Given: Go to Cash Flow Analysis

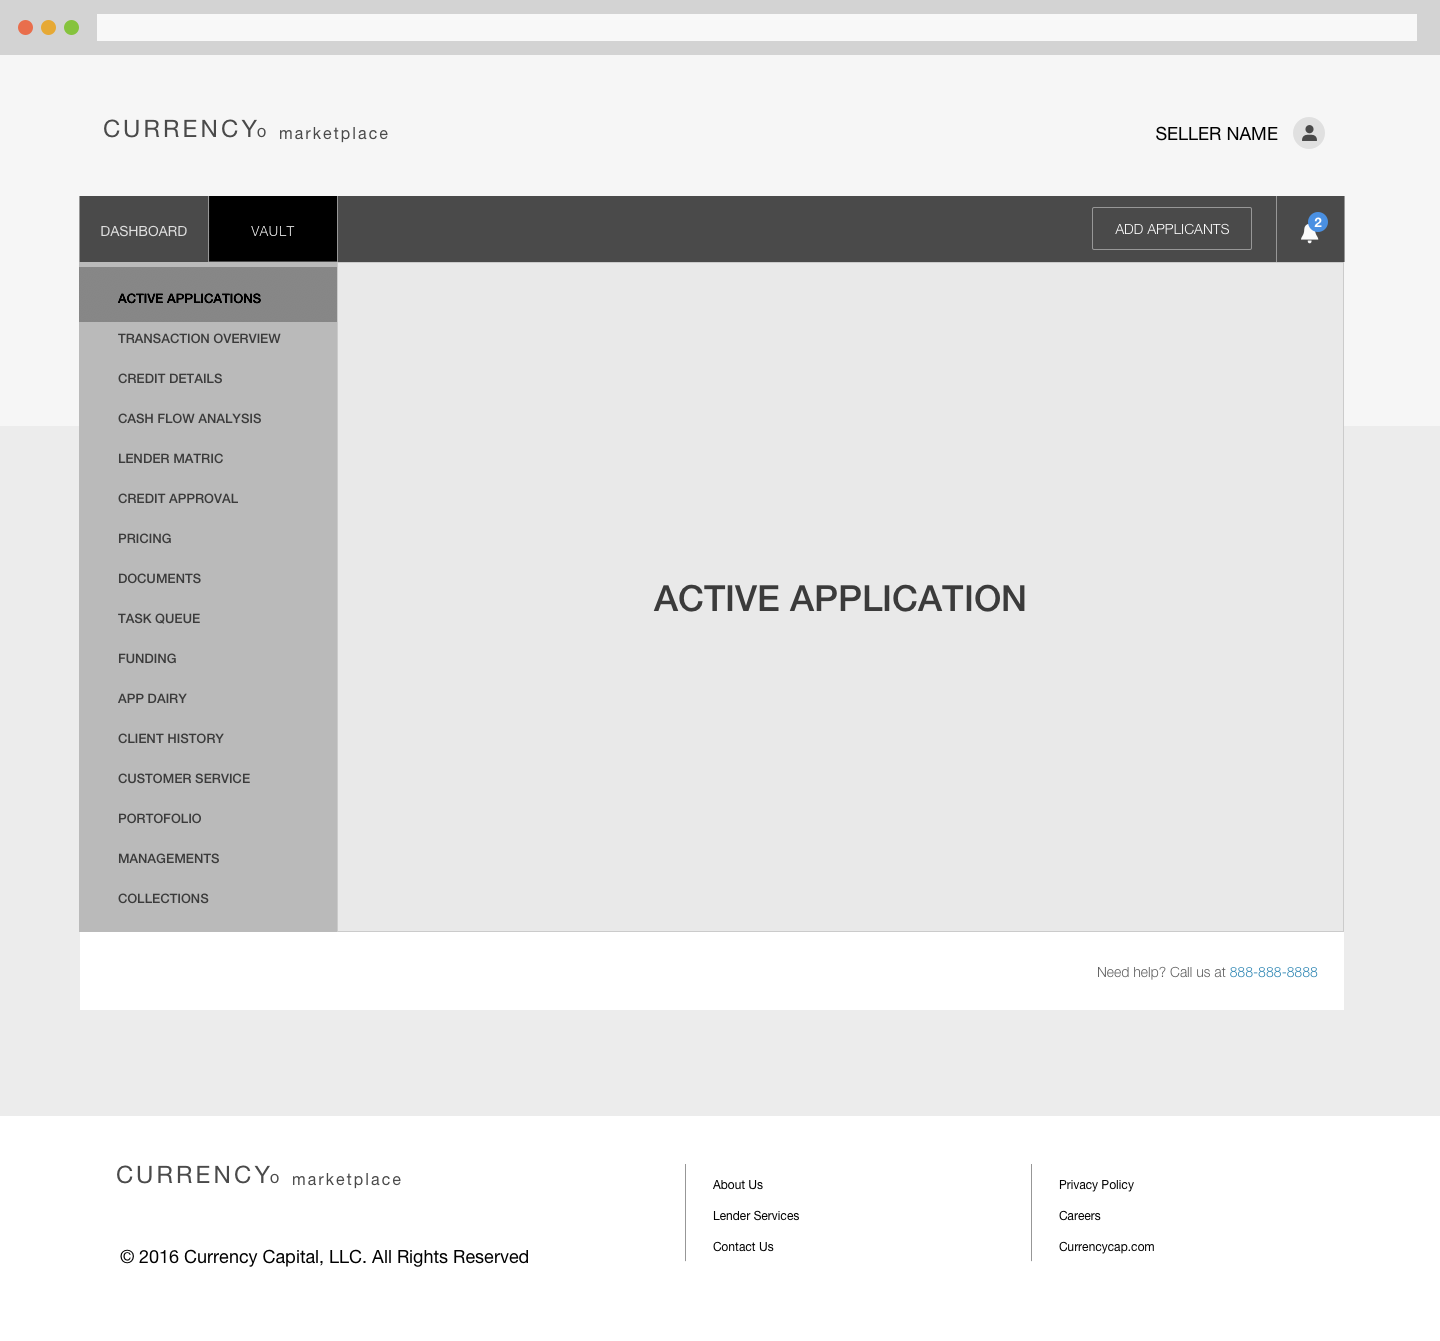Looking at the screenshot, I should coord(189,418).
